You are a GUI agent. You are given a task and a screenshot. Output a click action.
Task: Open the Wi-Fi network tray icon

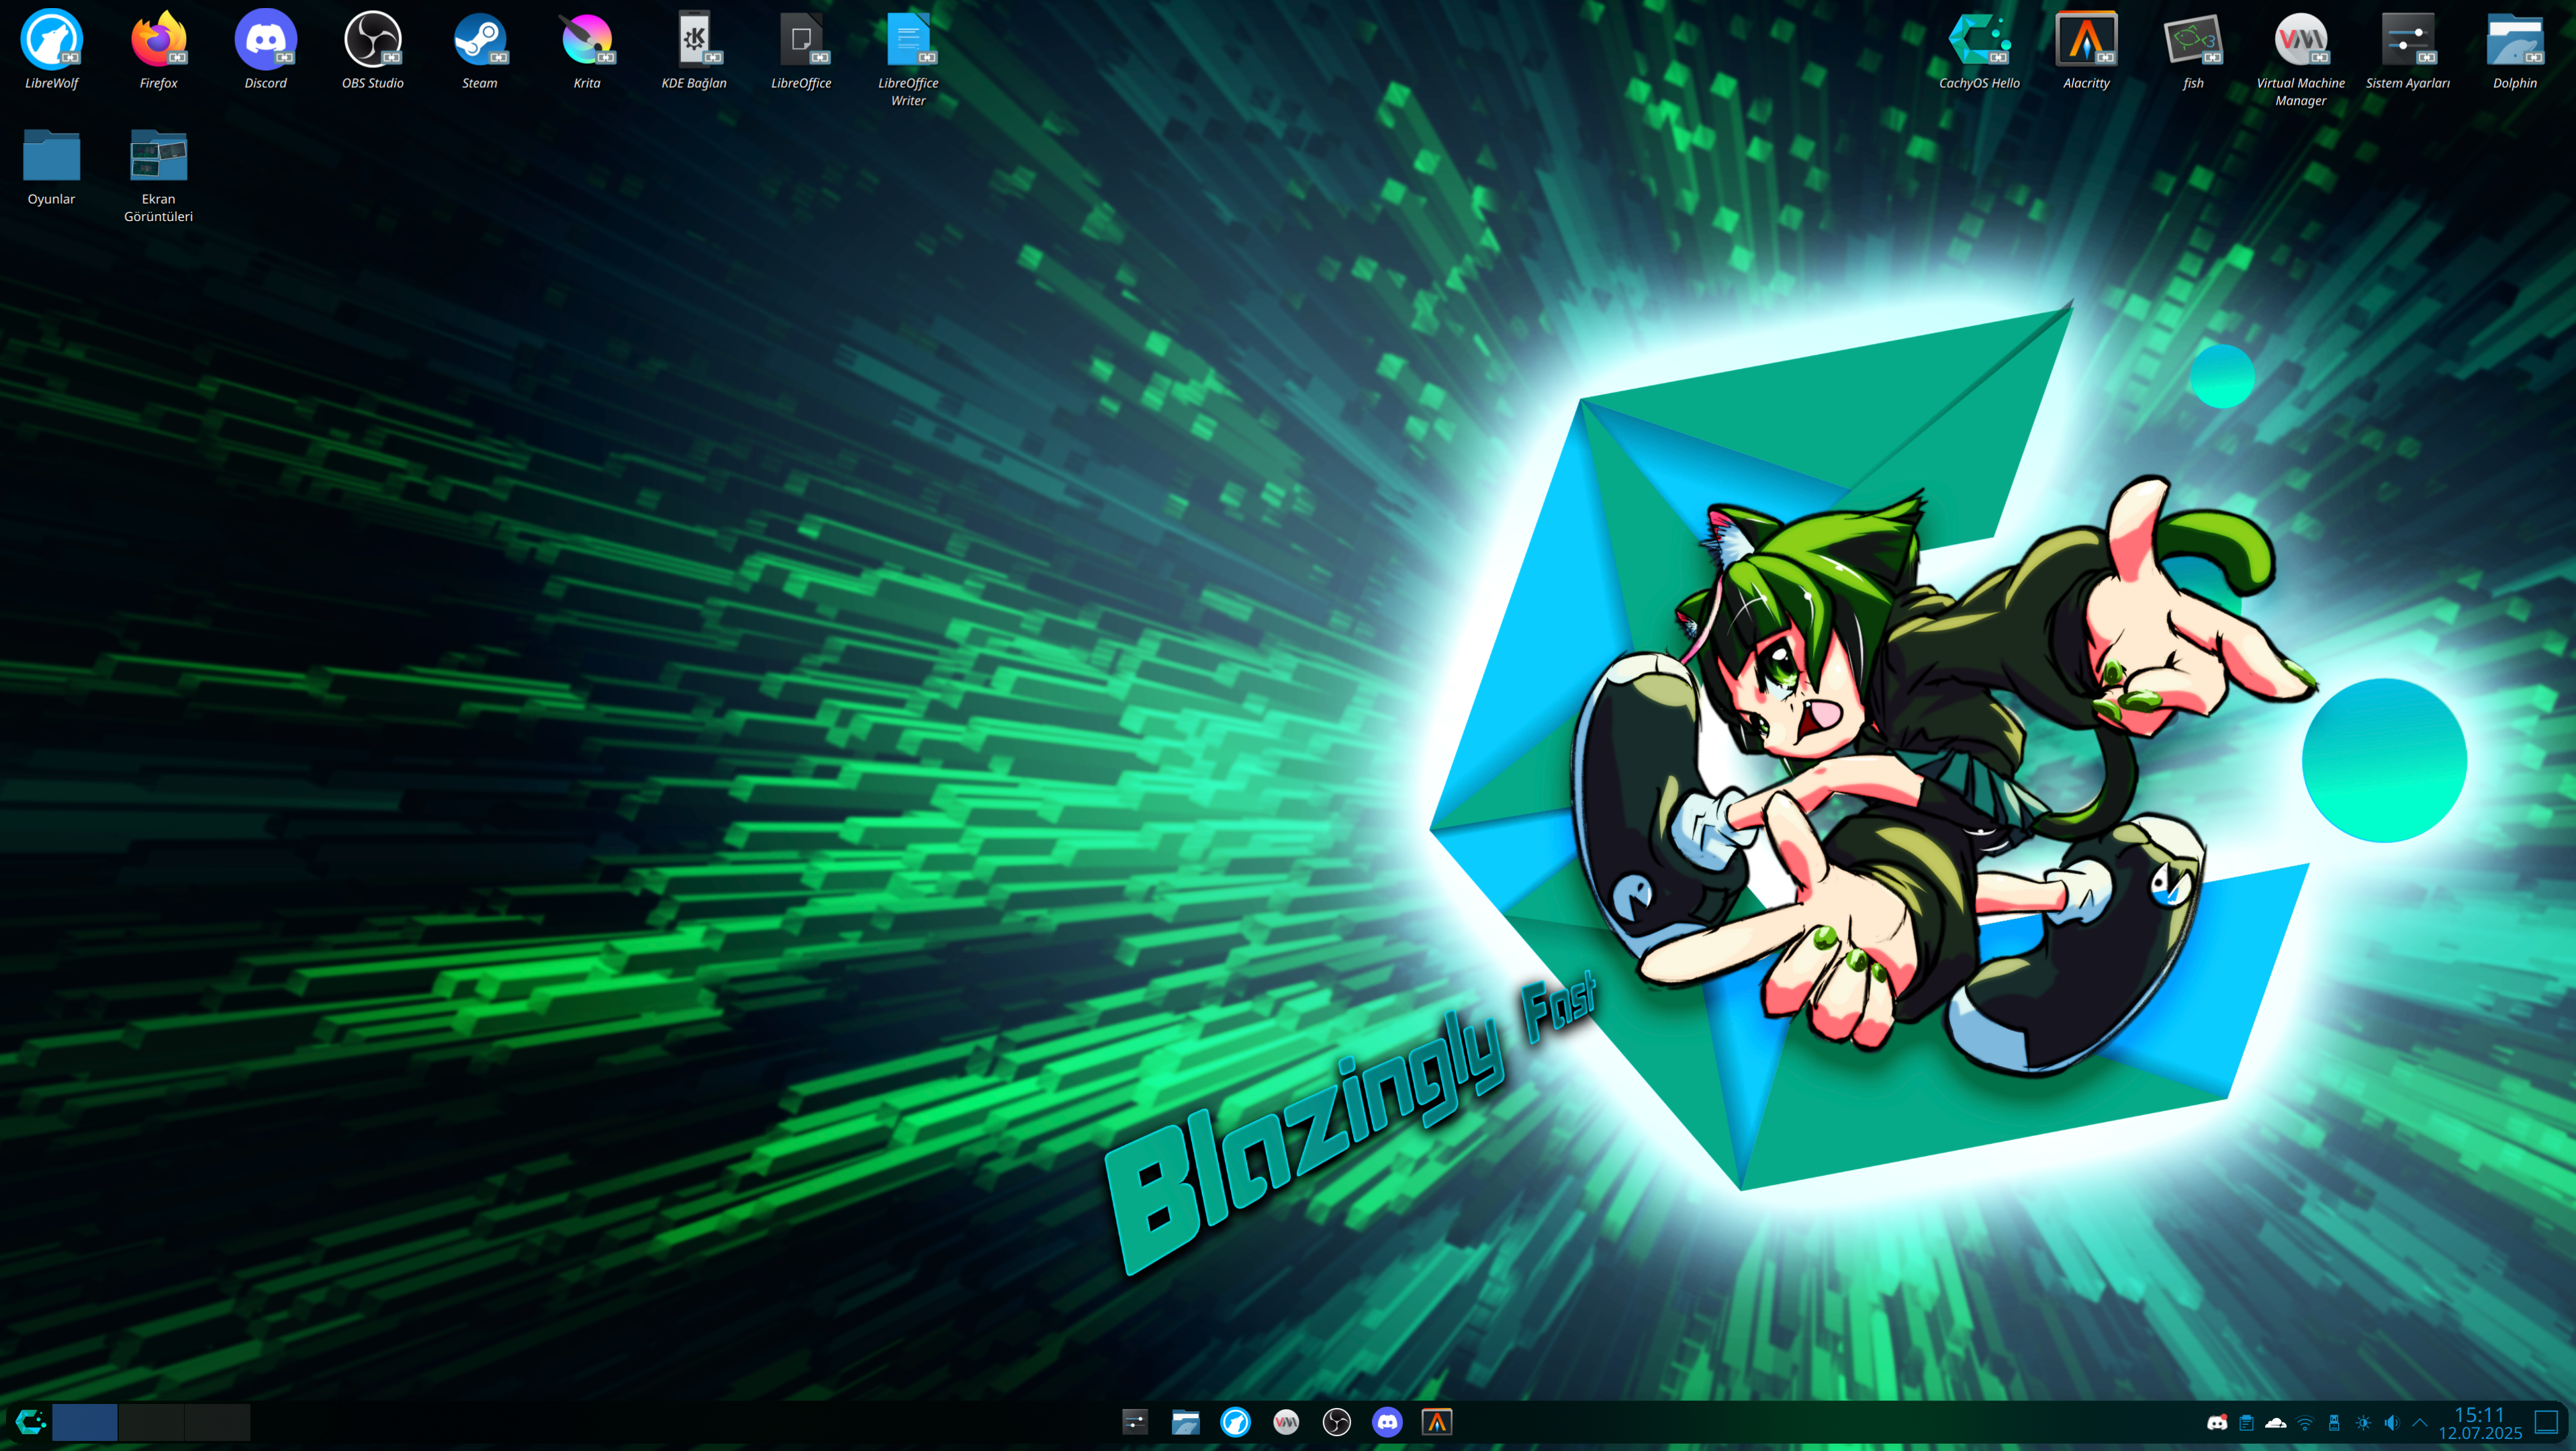pyautogui.click(x=2305, y=1422)
